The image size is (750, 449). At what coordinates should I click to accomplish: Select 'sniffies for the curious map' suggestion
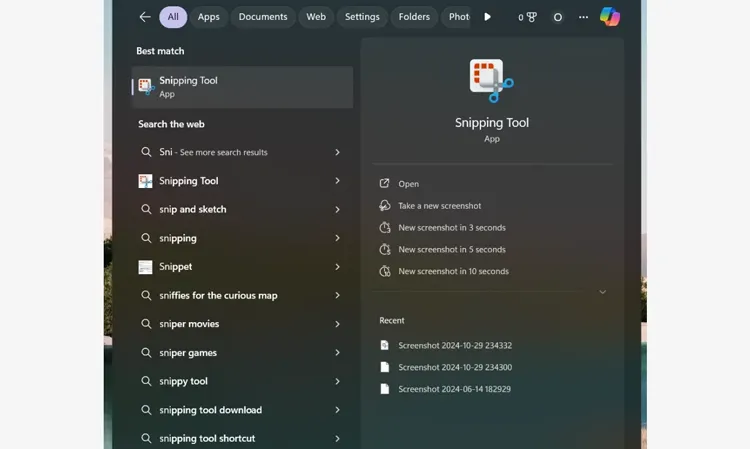(x=243, y=296)
